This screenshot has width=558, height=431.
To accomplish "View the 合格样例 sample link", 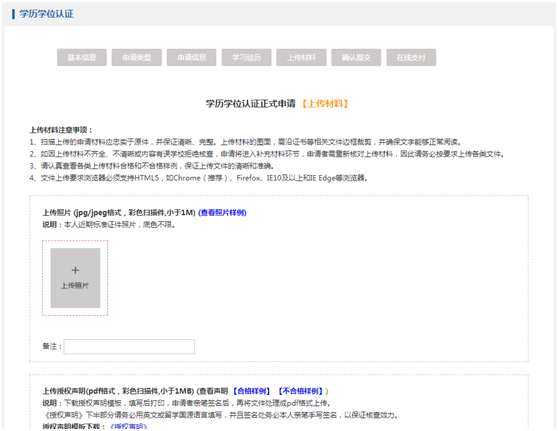I will click(252, 391).
